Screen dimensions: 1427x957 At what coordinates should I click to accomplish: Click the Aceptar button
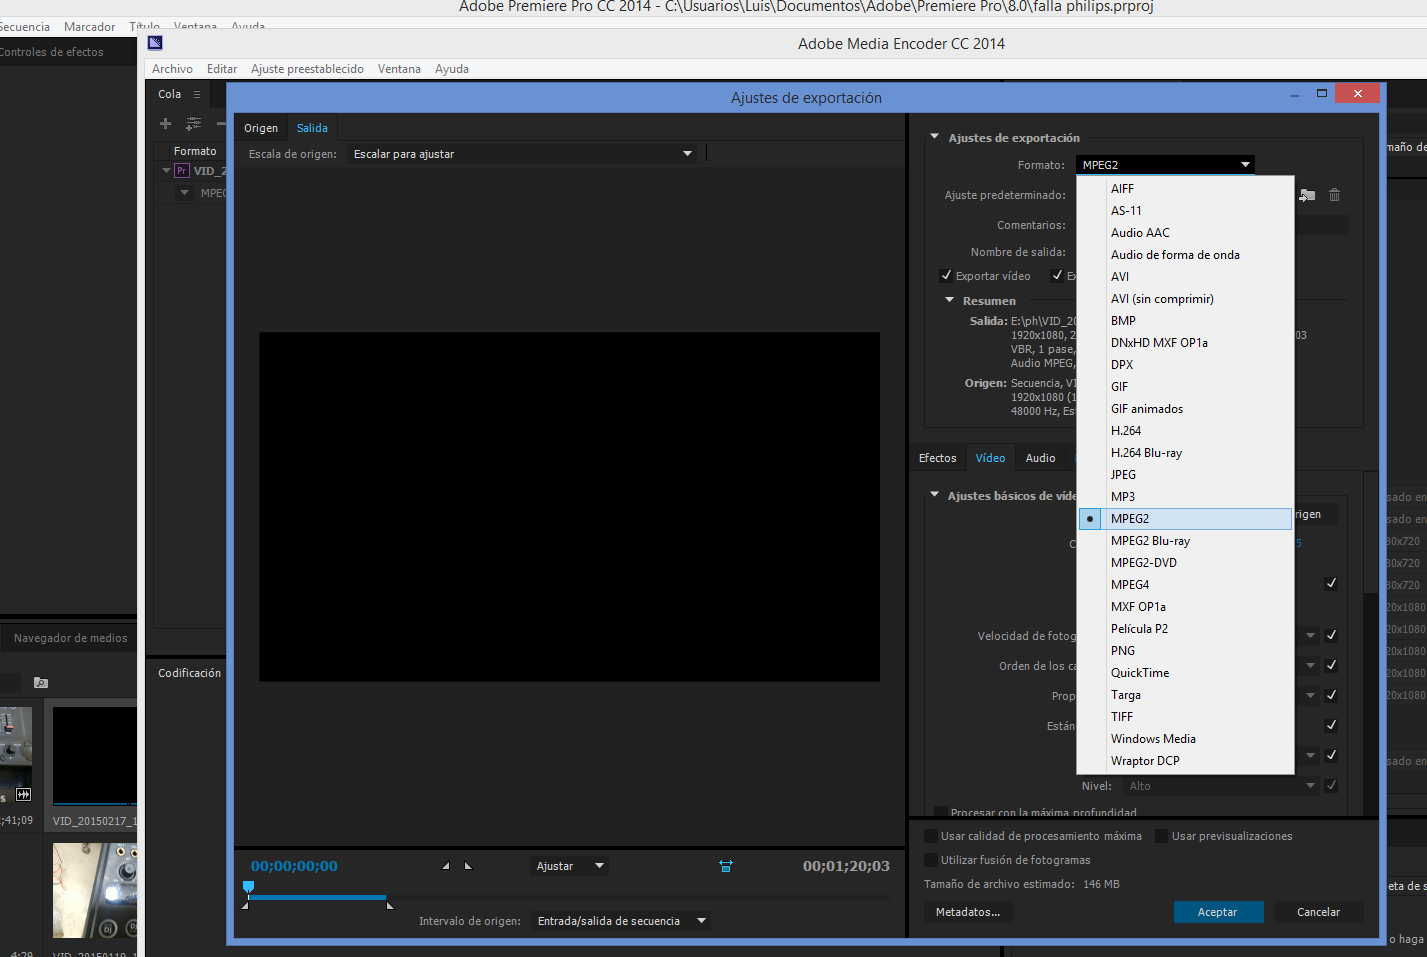click(x=1218, y=912)
